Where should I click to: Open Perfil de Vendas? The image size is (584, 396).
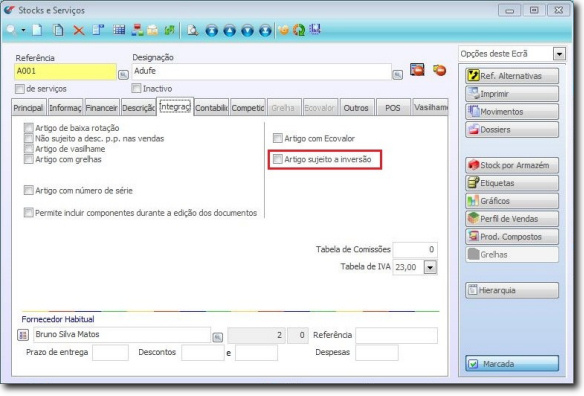(x=512, y=219)
